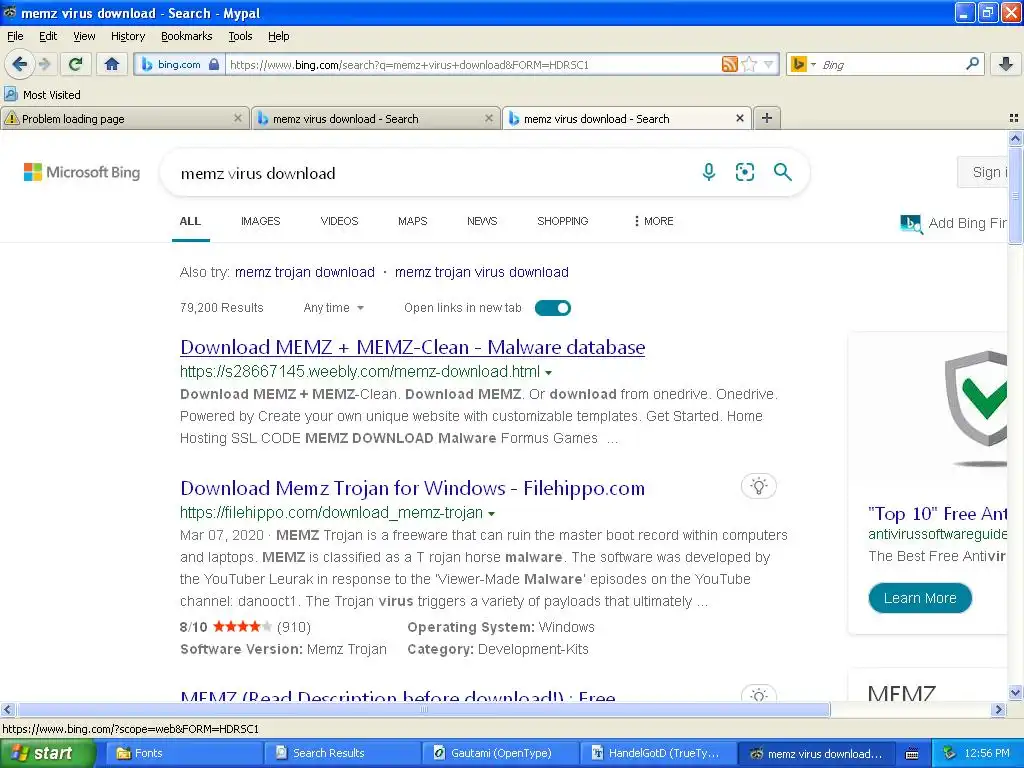Screen dimensions: 1024x768
Task: Open Download MEMZ + MEMZ-Clean result link
Action: click(x=413, y=347)
